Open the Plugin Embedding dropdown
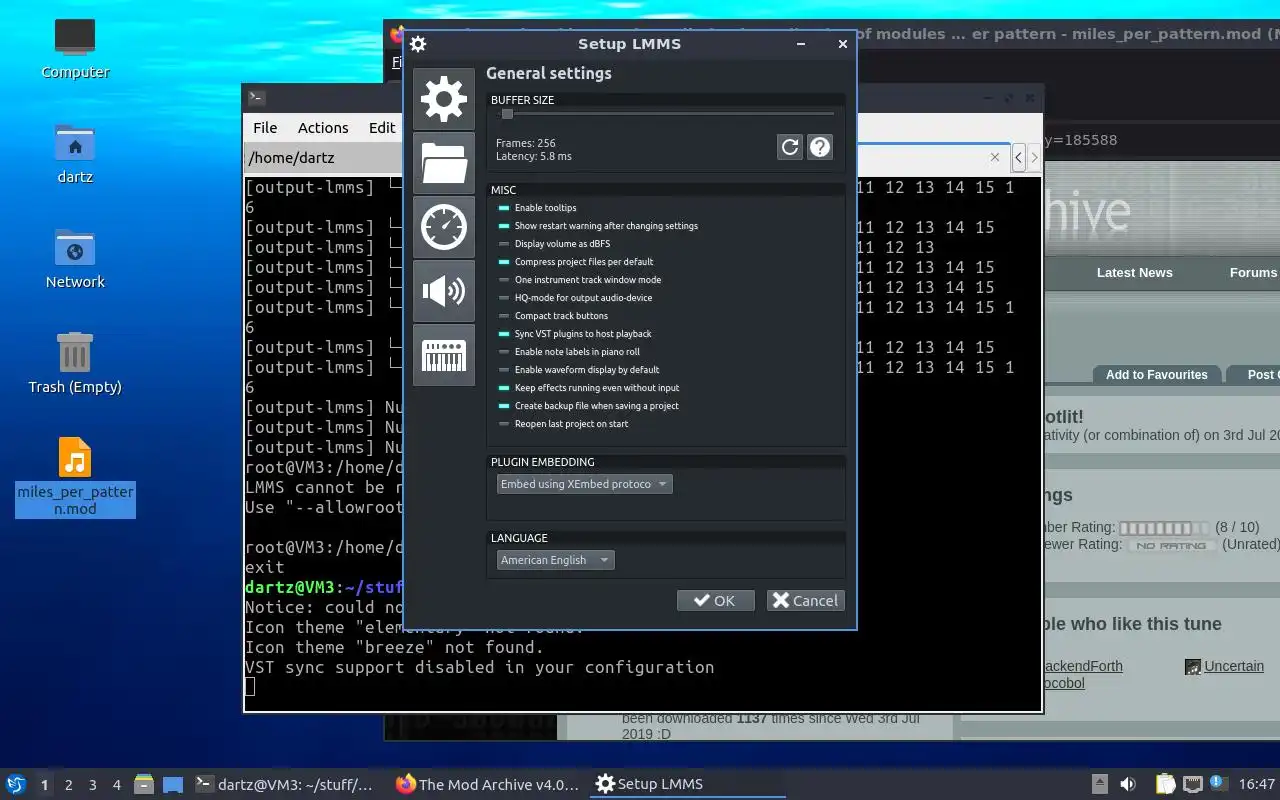The height and width of the screenshot is (800, 1280). [585, 484]
